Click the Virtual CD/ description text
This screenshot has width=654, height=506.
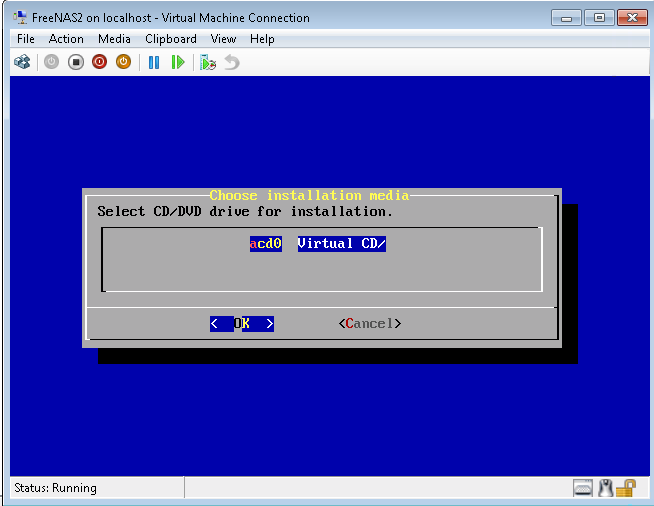coord(342,244)
